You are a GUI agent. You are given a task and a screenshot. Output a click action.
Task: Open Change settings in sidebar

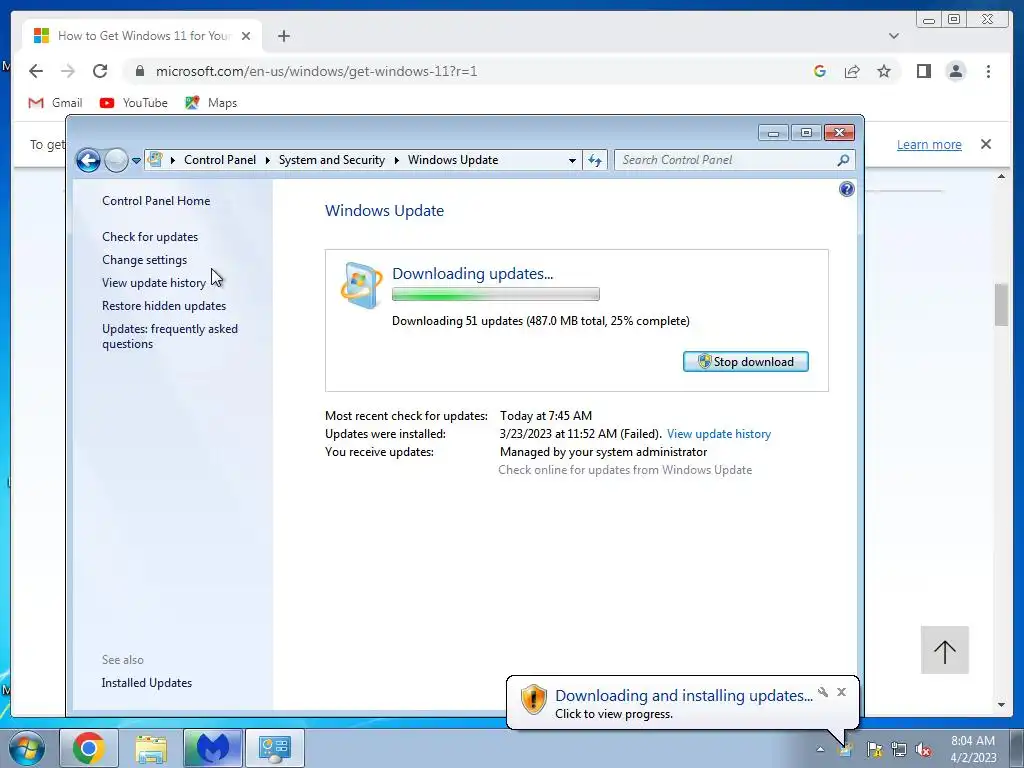144,260
